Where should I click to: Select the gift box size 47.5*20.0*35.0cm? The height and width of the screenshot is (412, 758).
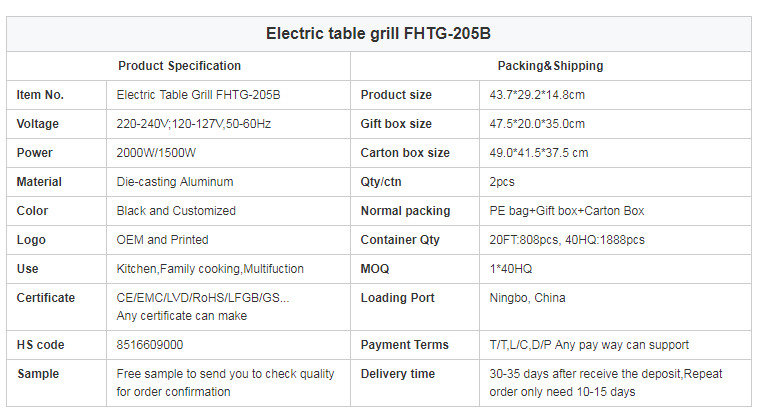click(x=537, y=124)
